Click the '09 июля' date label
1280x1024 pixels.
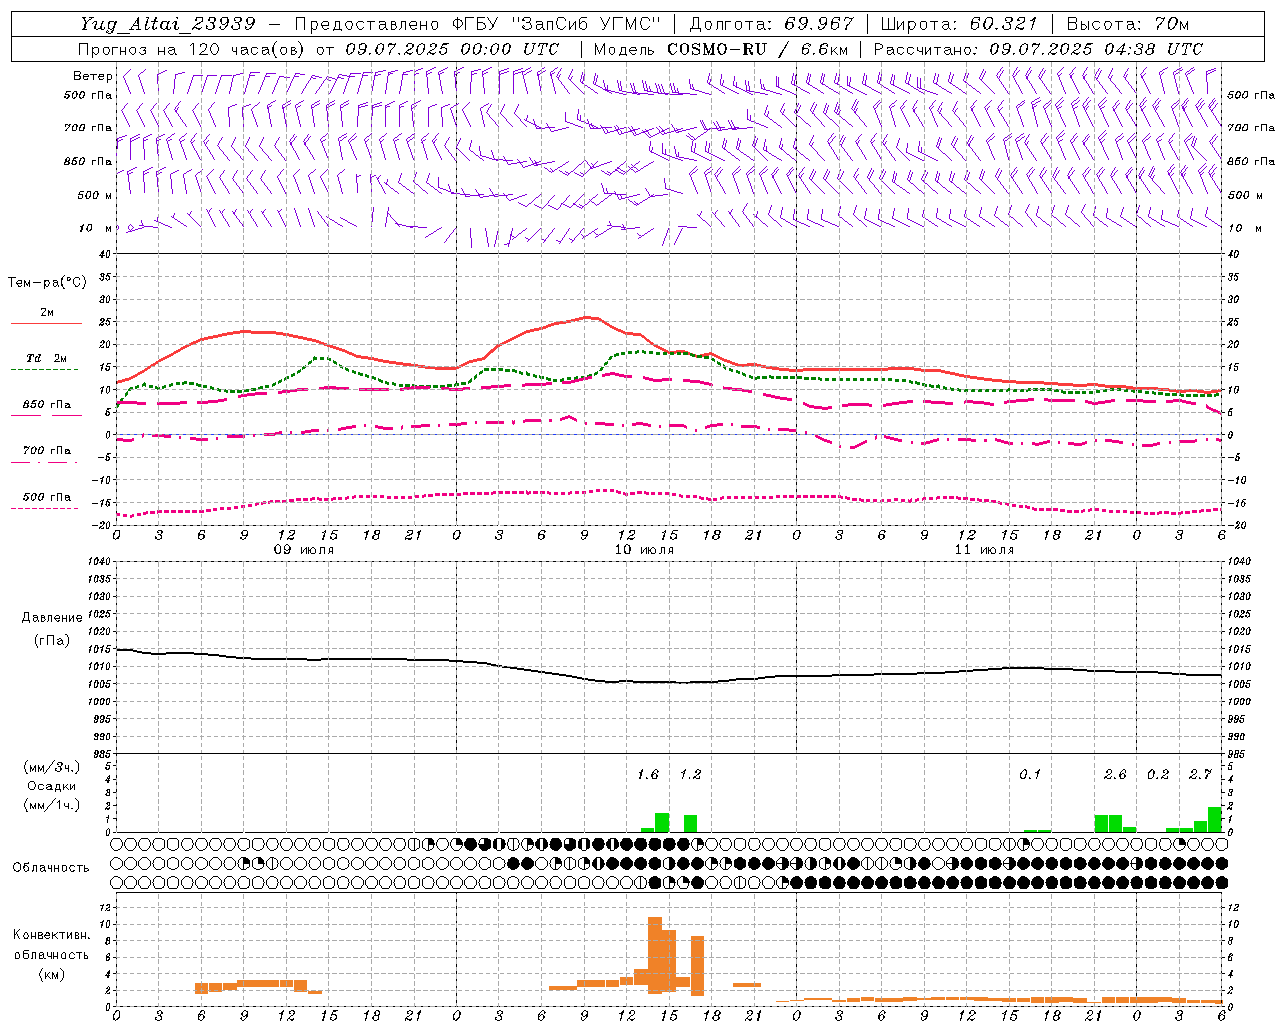tap(304, 550)
